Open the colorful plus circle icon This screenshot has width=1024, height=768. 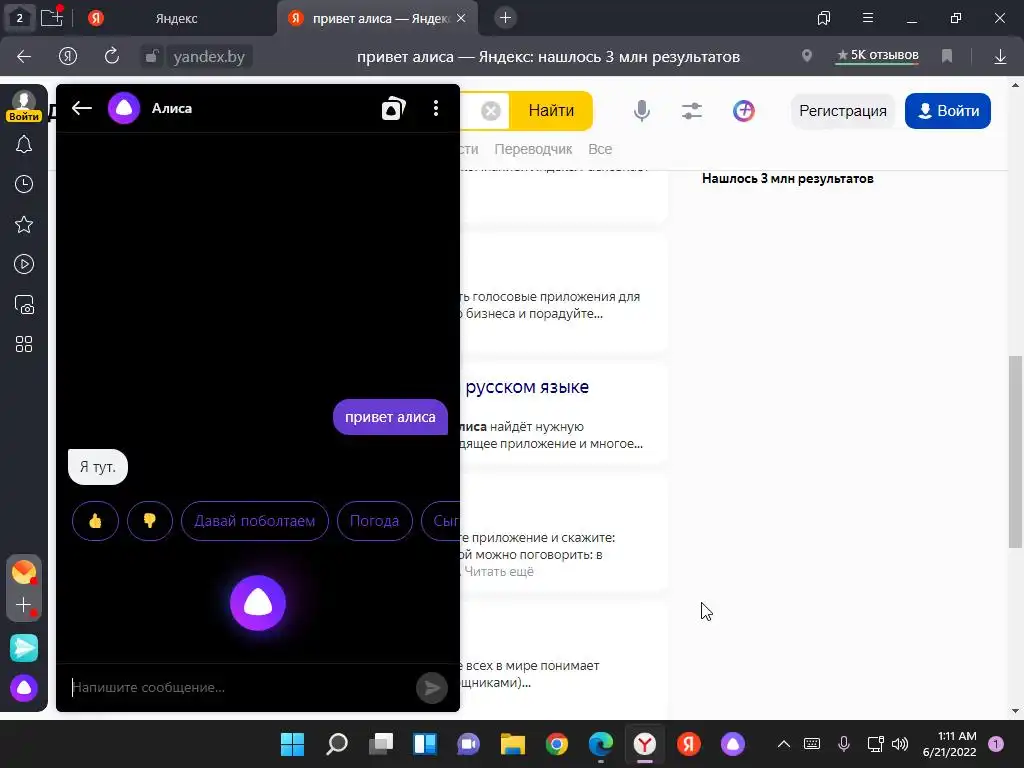pyautogui.click(x=743, y=110)
